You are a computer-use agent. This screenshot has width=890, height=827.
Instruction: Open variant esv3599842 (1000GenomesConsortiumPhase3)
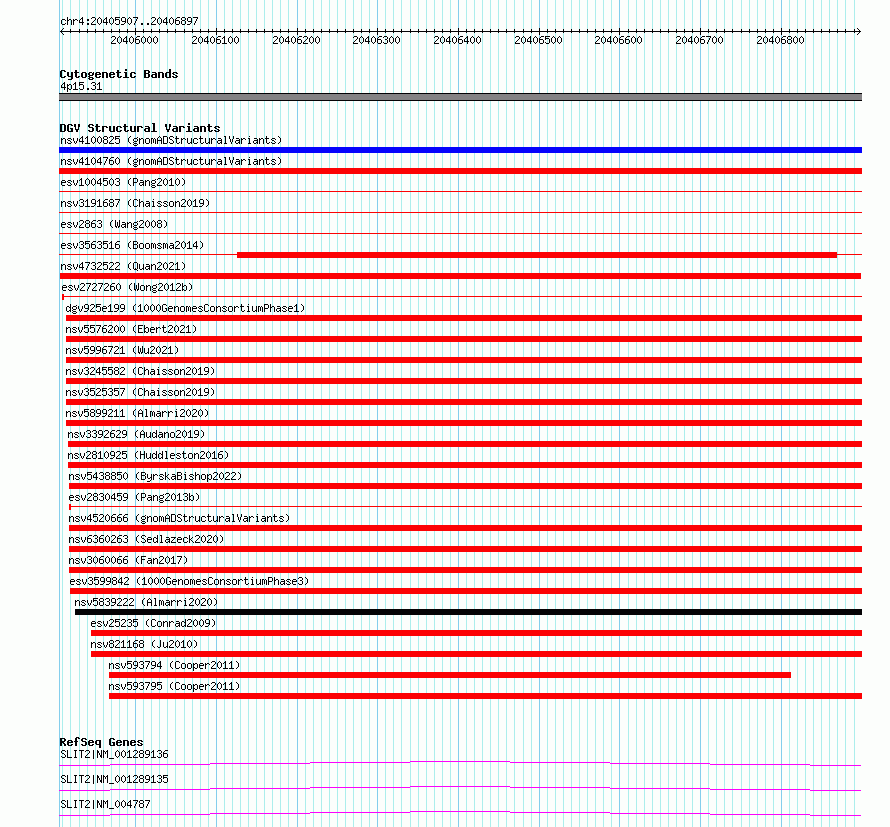click(189, 581)
